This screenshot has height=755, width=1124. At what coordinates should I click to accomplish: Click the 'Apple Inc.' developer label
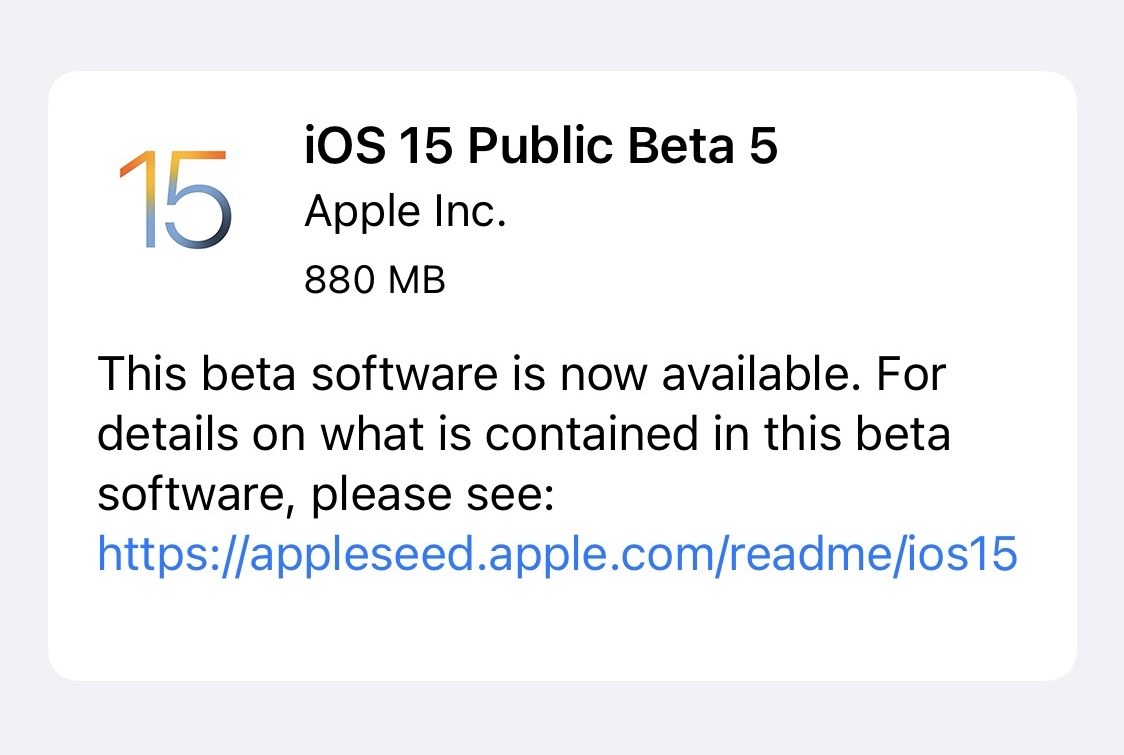click(x=405, y=212)
